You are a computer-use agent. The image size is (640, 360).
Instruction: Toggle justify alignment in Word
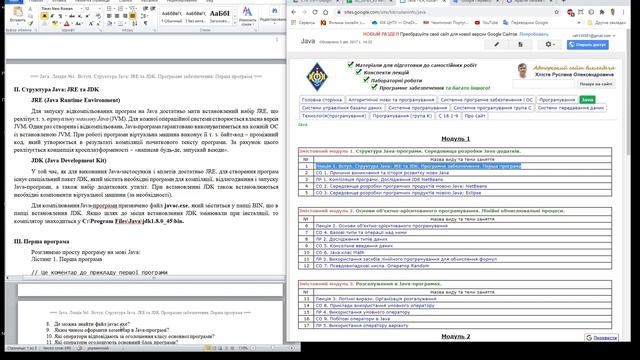coord(133,16)
